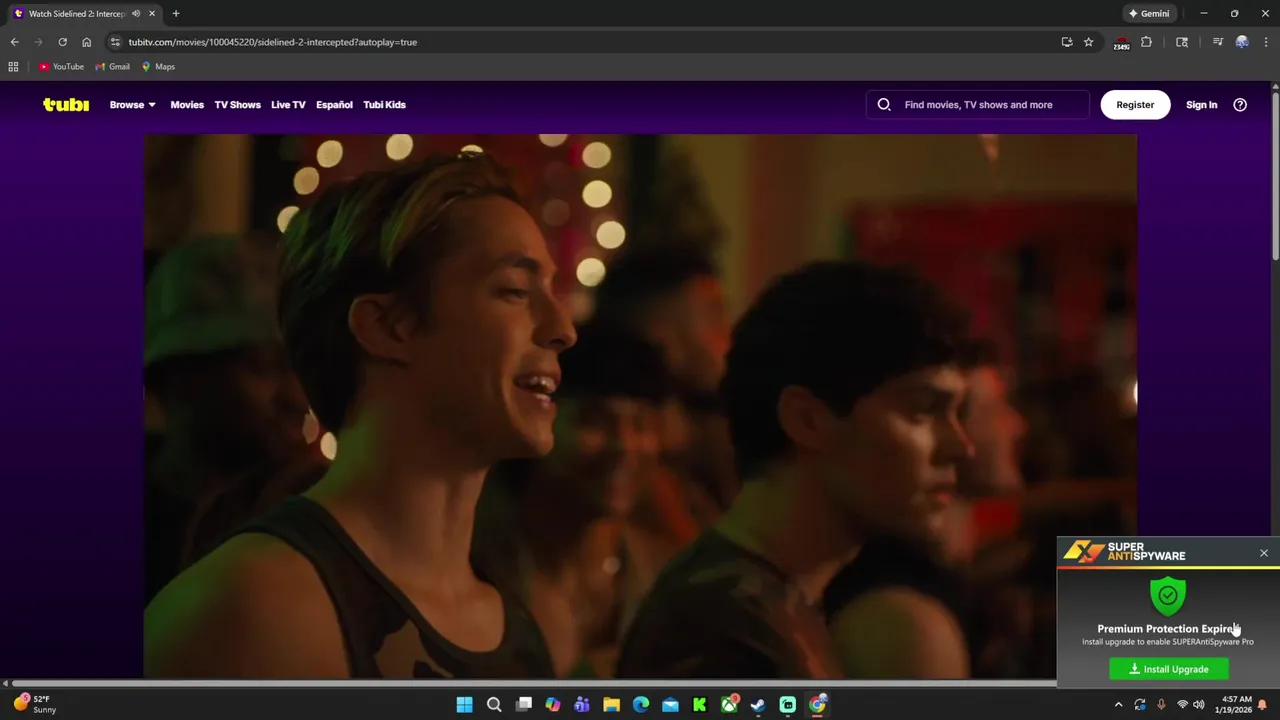Open Mail app from taskbar
The width and height of the screenshot is (1280, 720).
pos(670,705)
